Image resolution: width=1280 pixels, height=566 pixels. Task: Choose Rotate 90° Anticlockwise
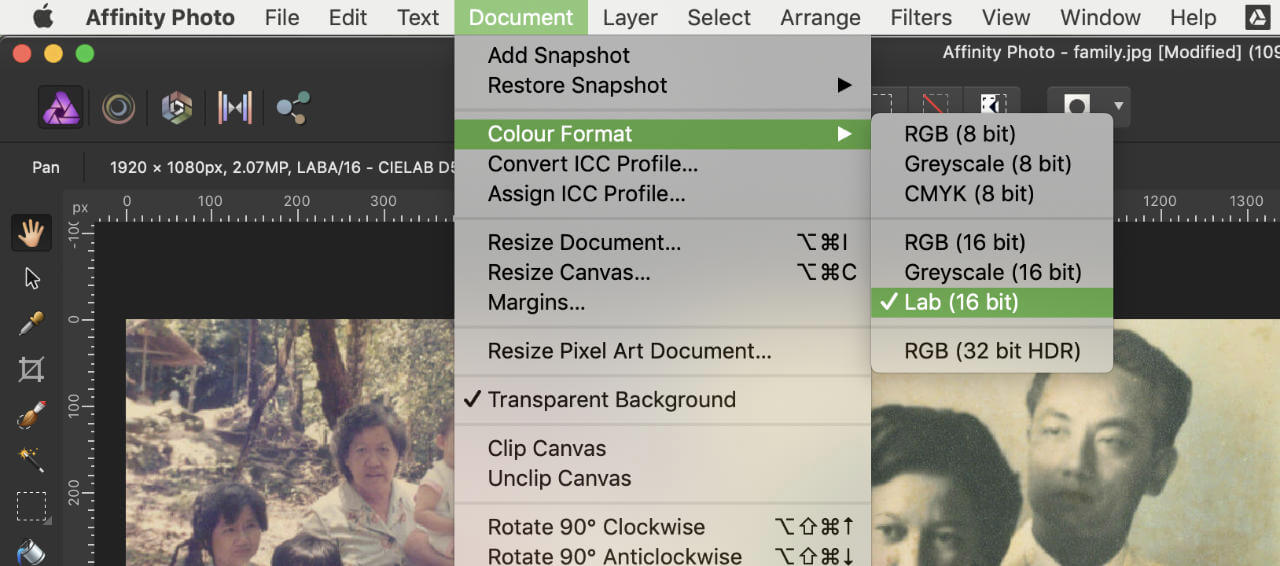[x=662, y=556]
